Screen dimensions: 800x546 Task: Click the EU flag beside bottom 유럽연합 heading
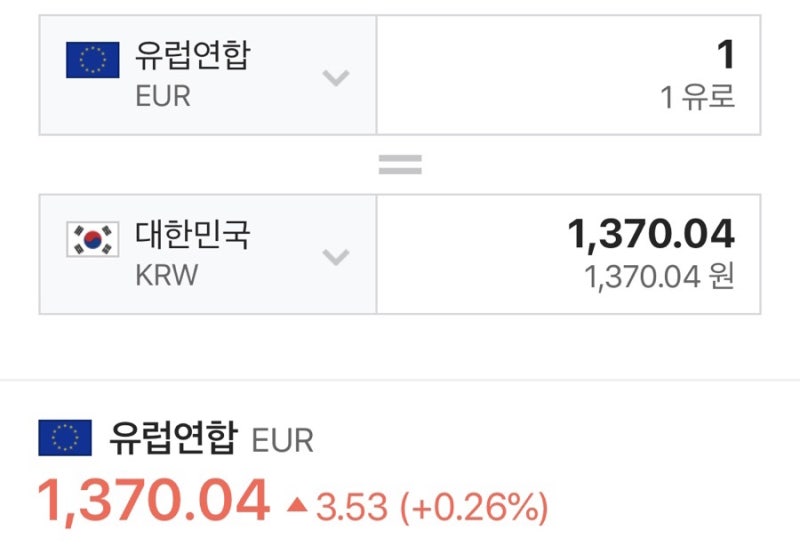pos(65,438)
